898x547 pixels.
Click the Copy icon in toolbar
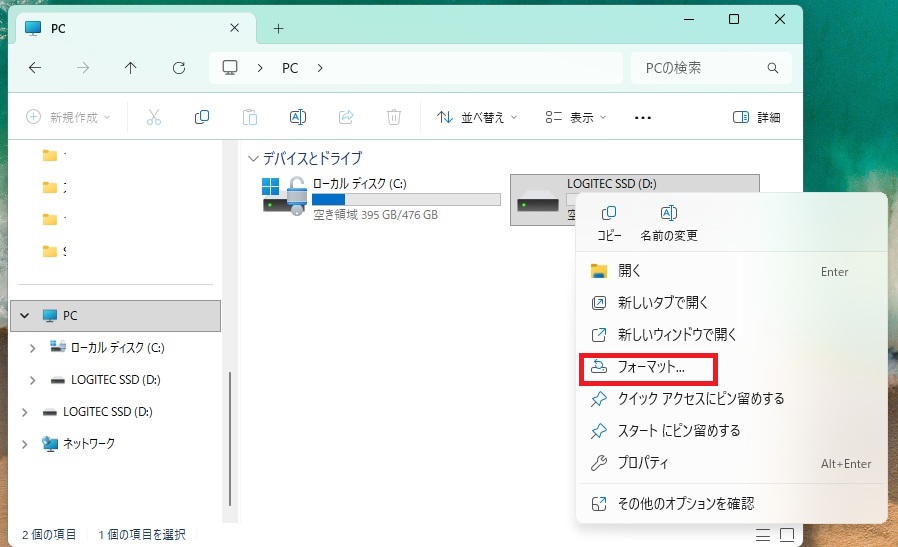coord(202,117)
